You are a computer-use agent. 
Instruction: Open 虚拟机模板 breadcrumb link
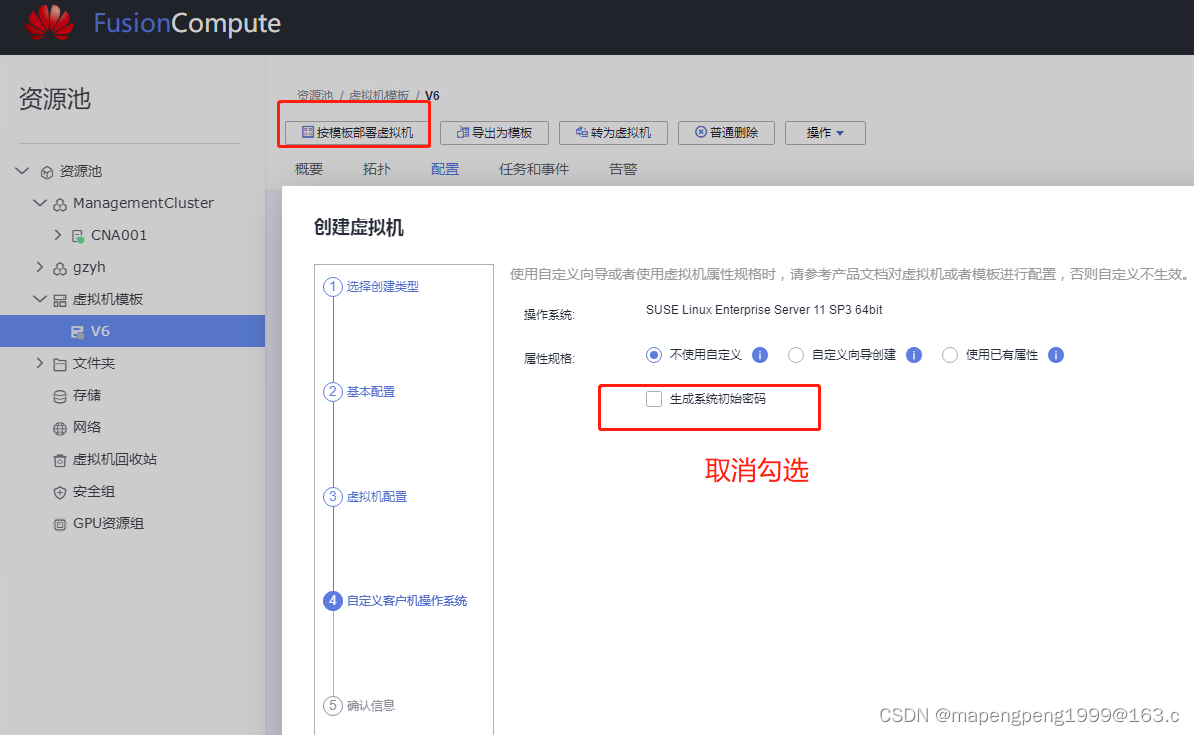[378, 95]
